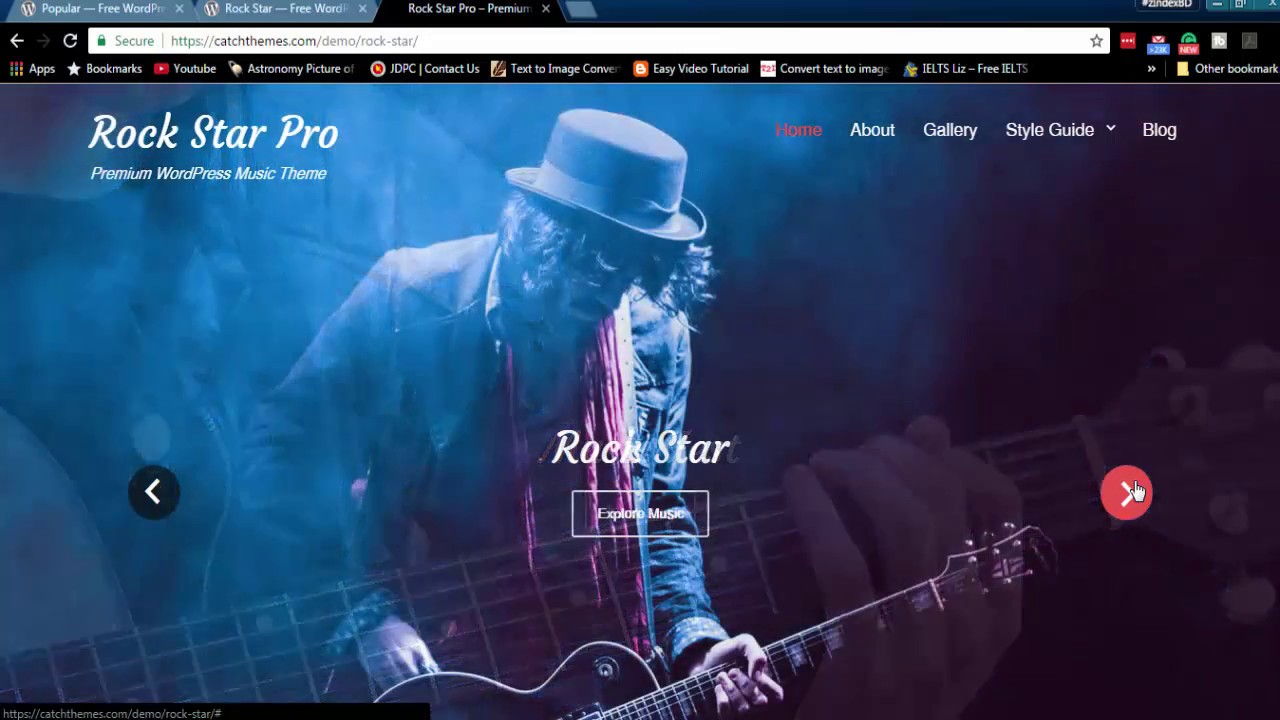Screen dimensions: 1280x720
Task: Open the mail extension showing 23K
Action: pos(1158,42)
